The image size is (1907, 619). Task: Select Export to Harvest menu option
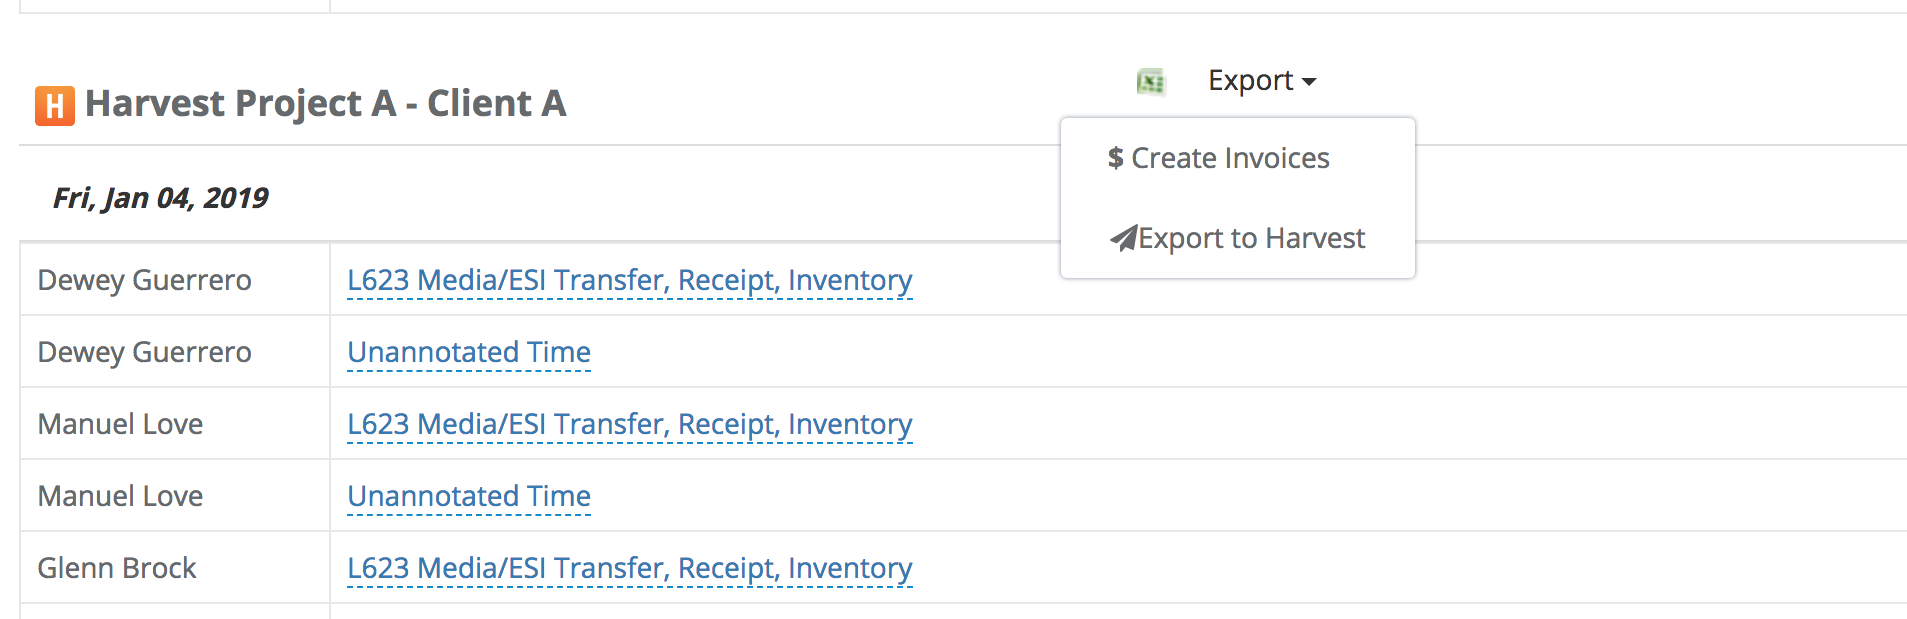(1250, 238)
